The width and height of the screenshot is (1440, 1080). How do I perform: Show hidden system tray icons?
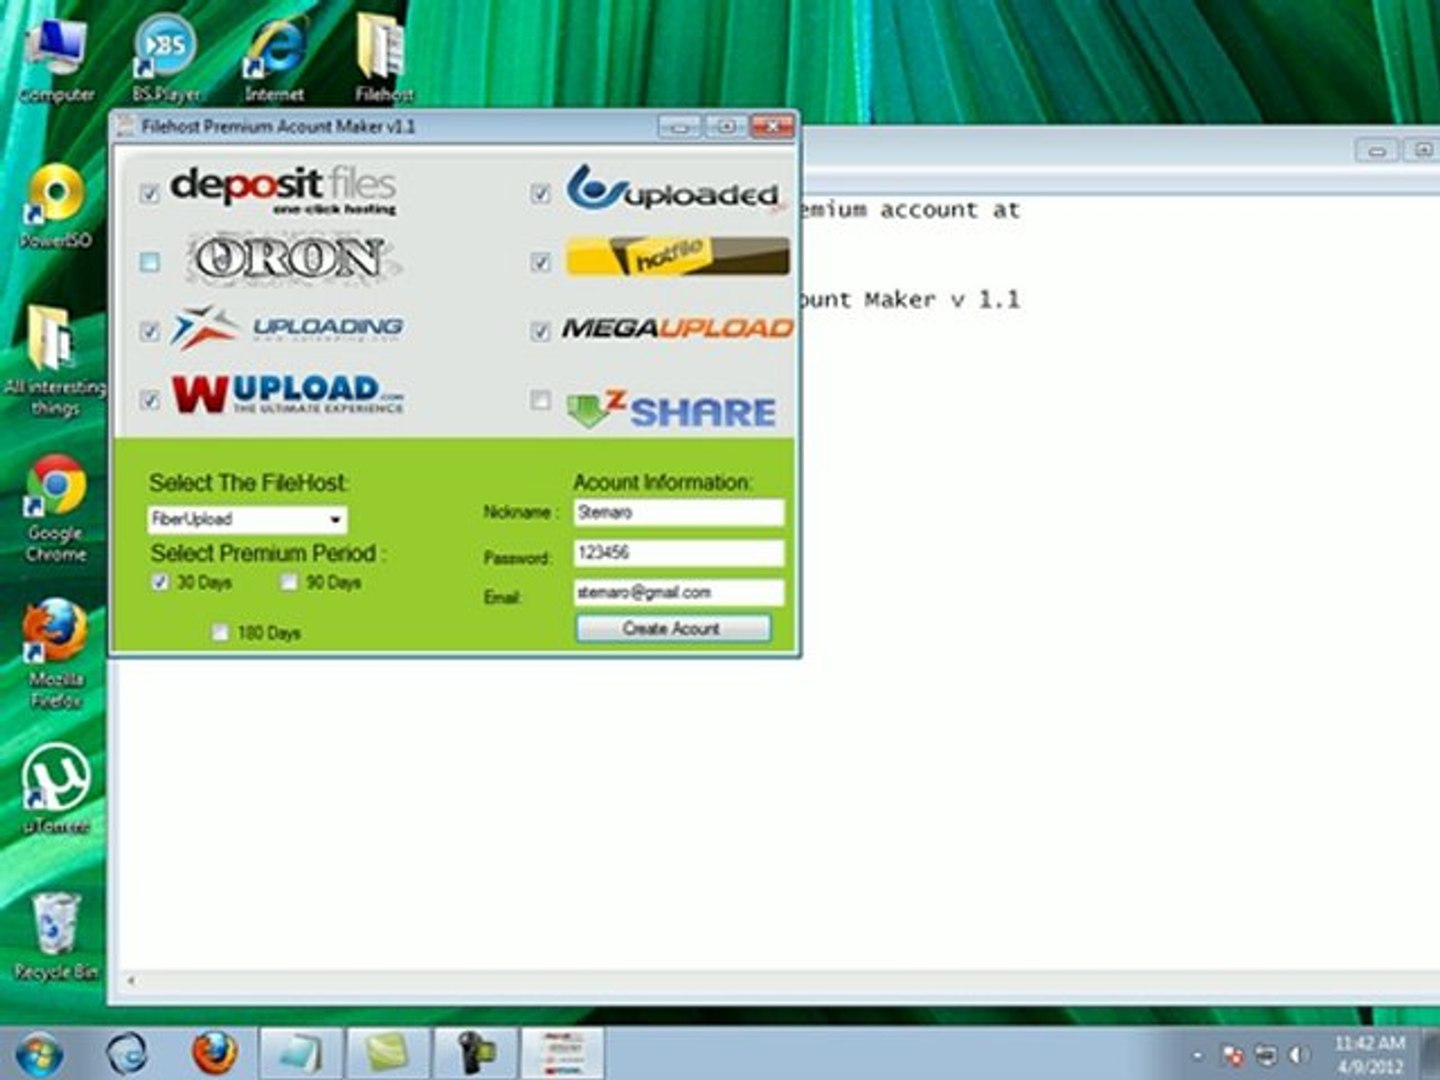1197,1055
